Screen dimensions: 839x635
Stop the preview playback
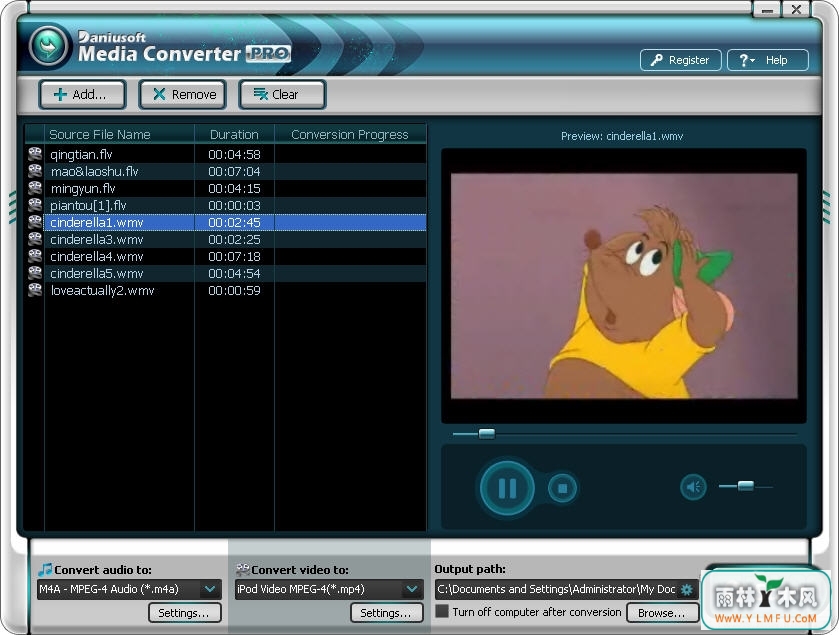point(562,488)
